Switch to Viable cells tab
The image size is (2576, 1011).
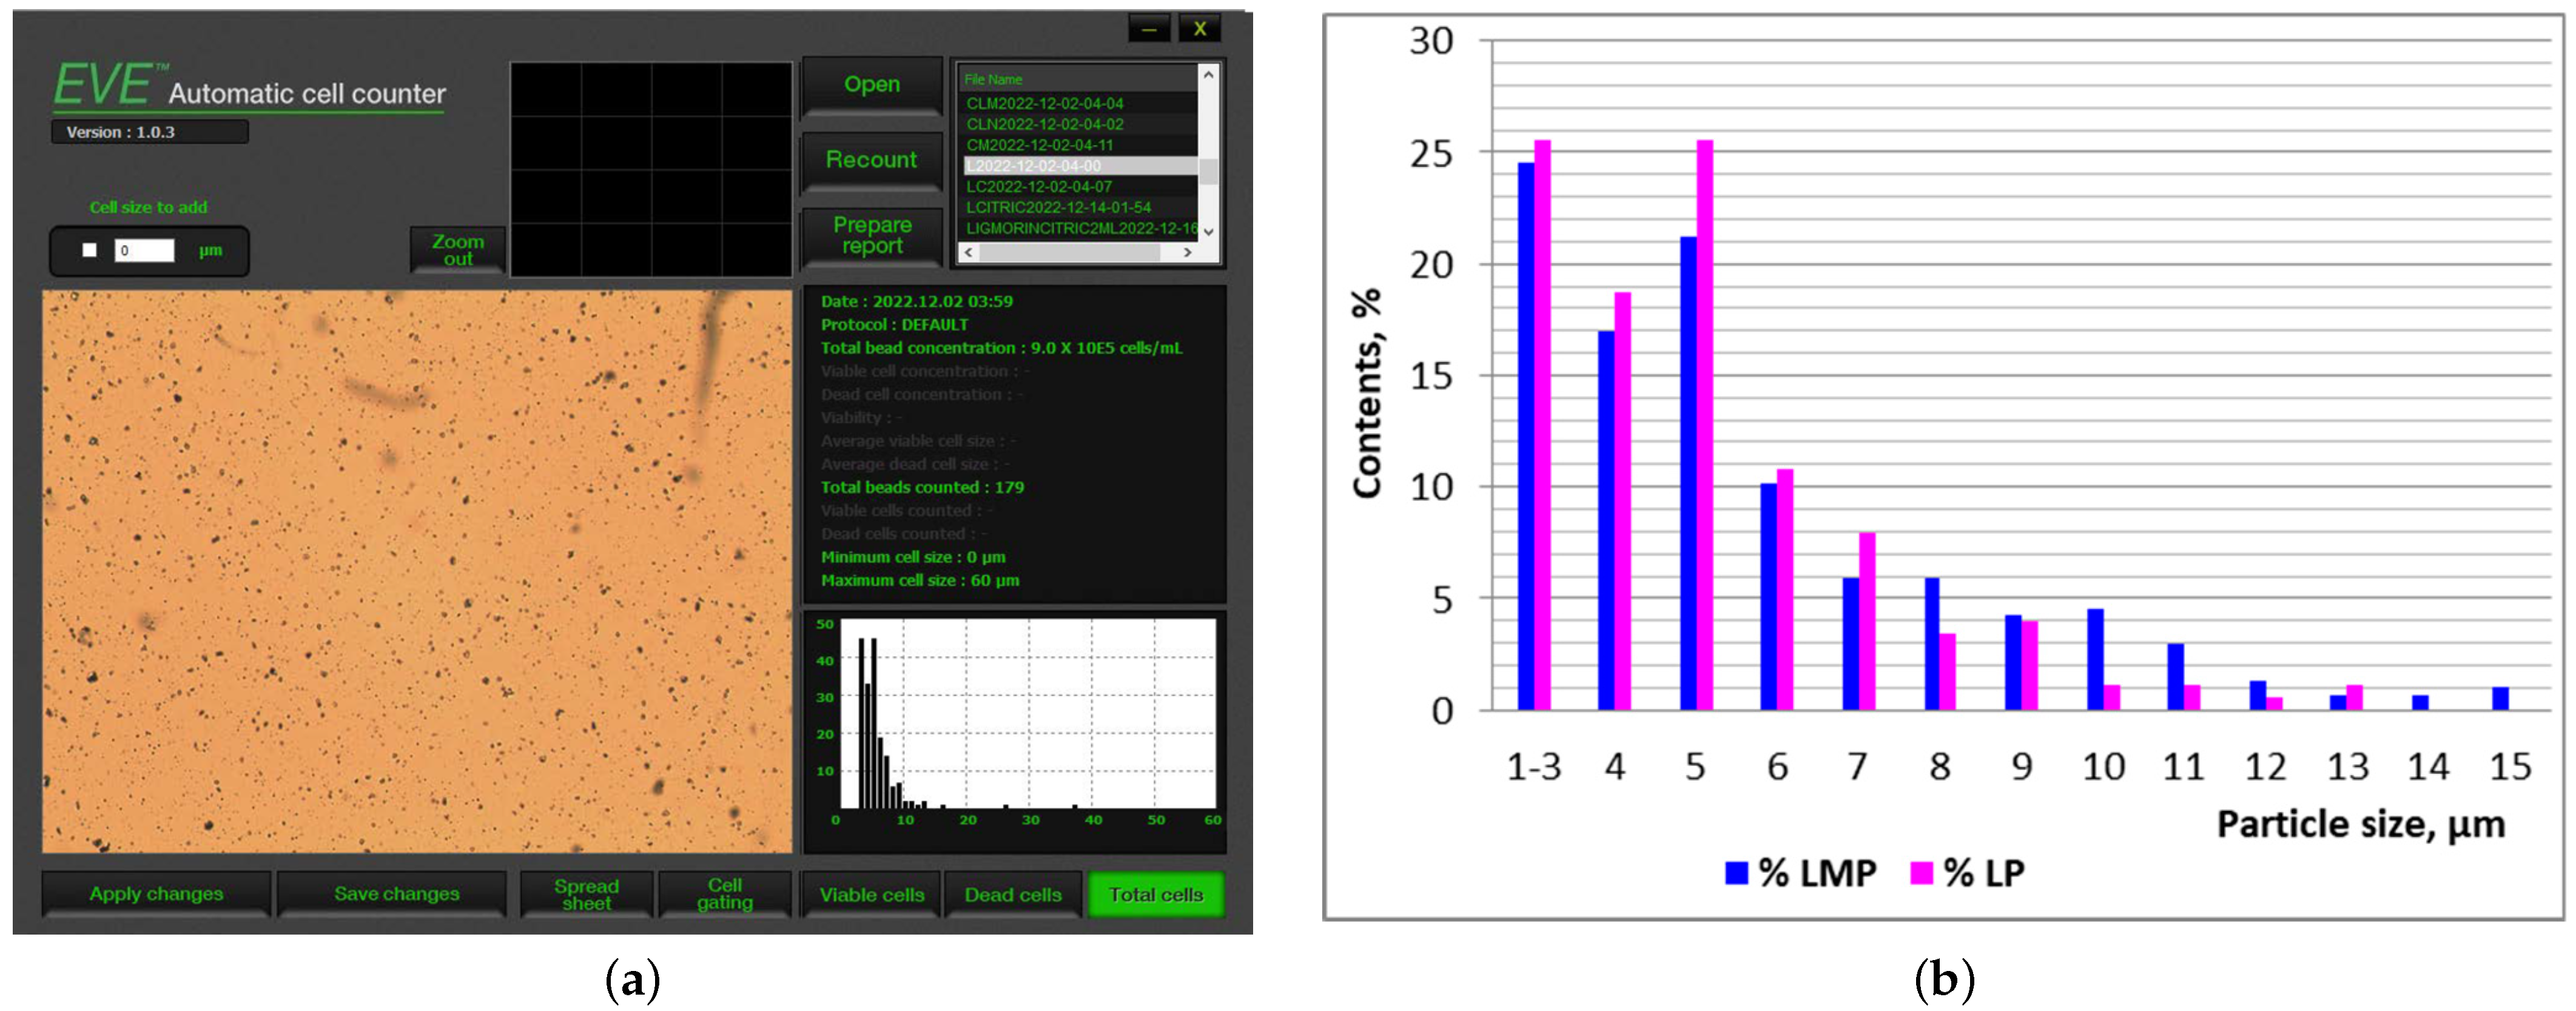(871, 894)
